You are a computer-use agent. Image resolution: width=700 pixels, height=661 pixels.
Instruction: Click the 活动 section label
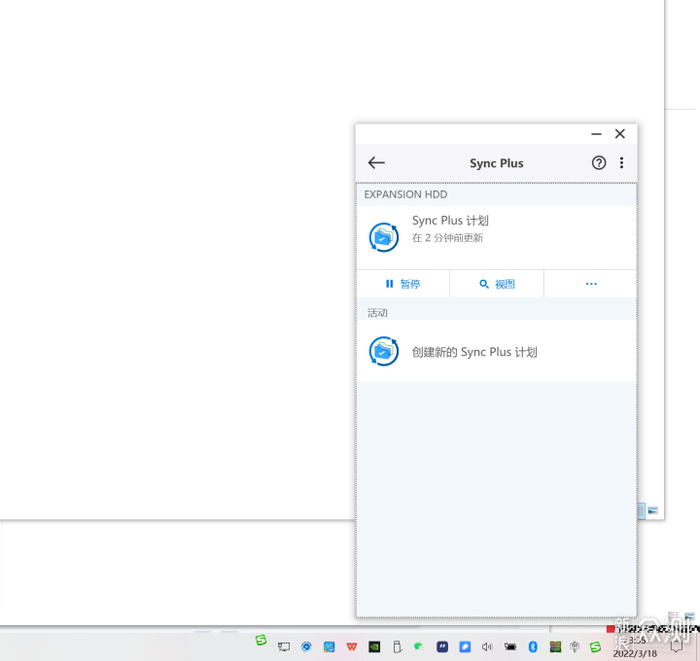point(377,313)
